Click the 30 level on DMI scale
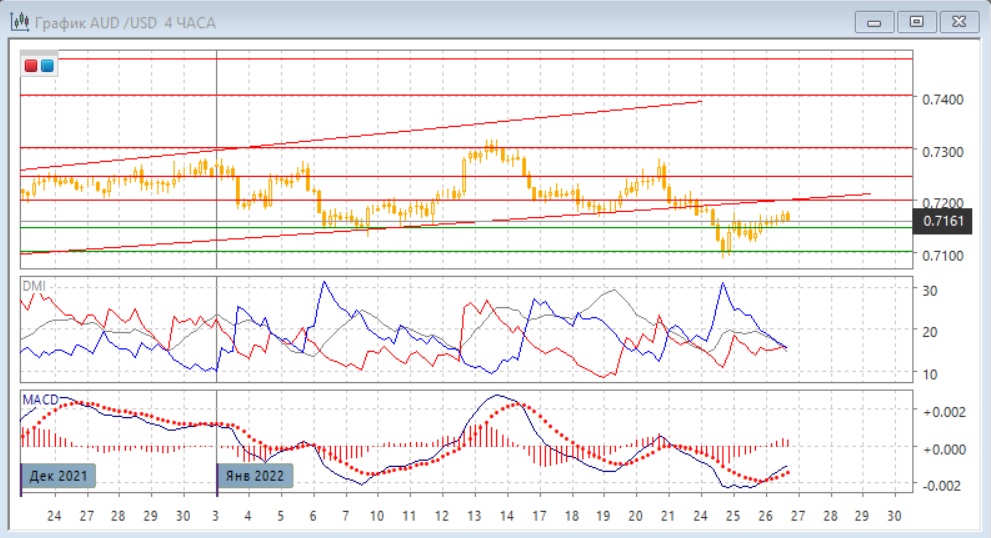 [x=930, y=291]
